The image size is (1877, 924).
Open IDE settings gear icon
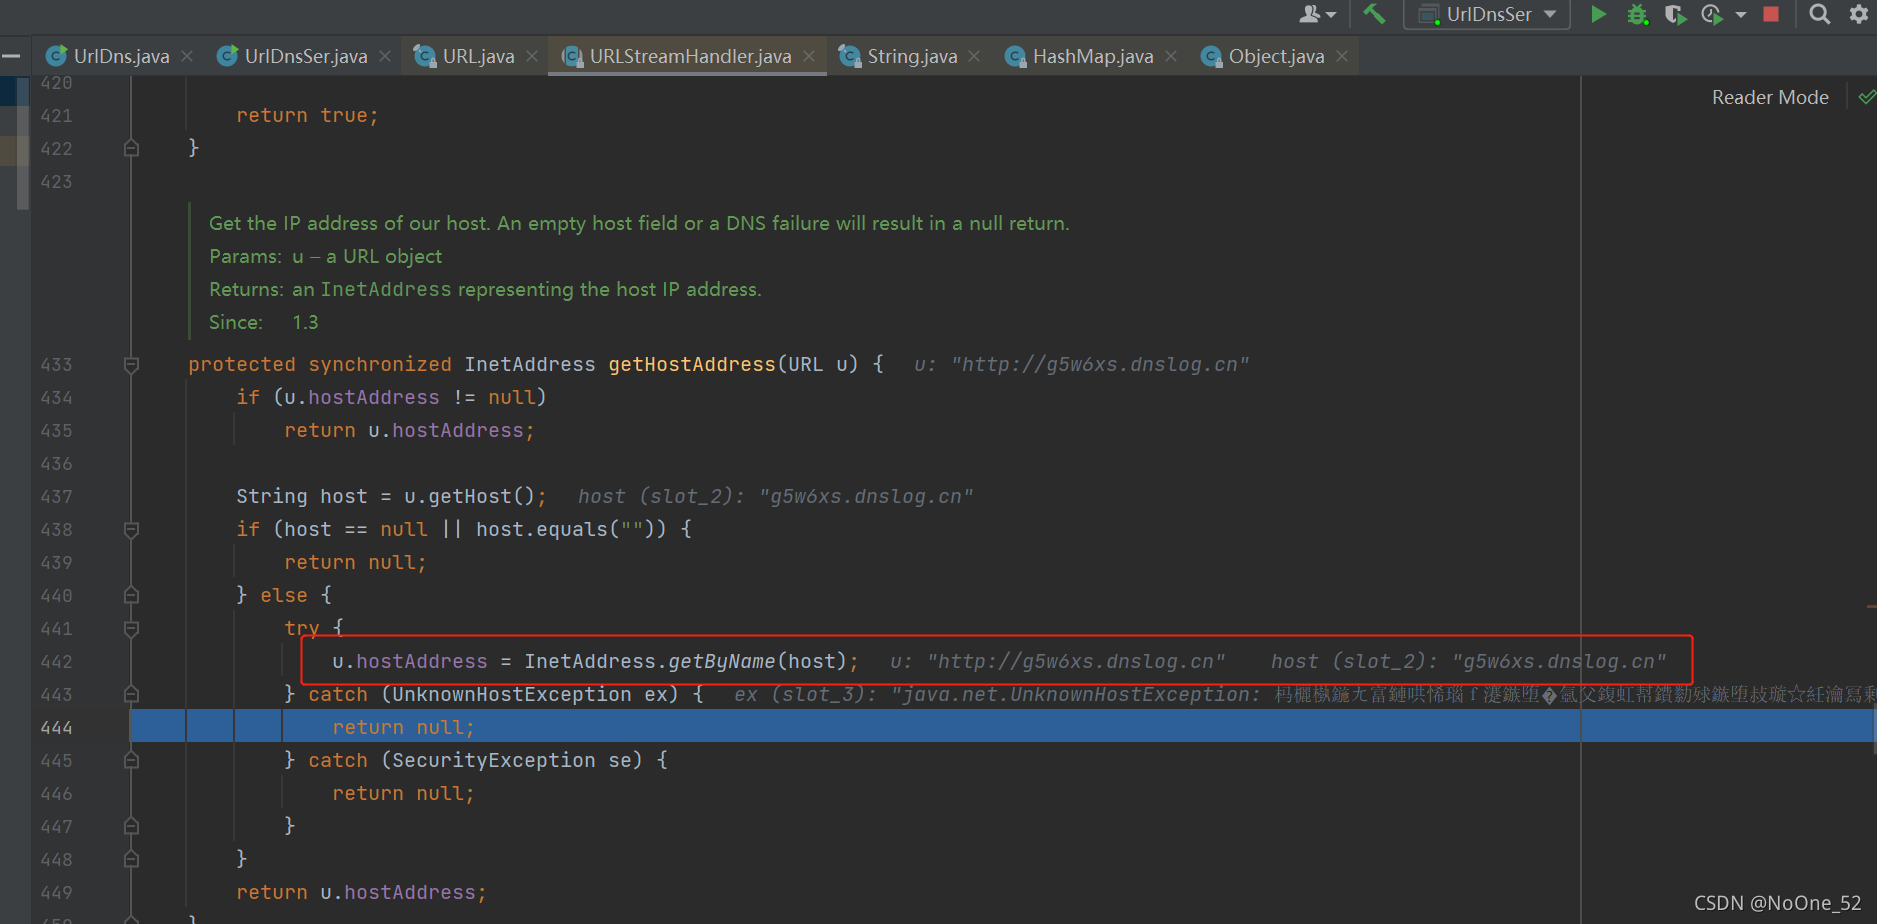1859,14
